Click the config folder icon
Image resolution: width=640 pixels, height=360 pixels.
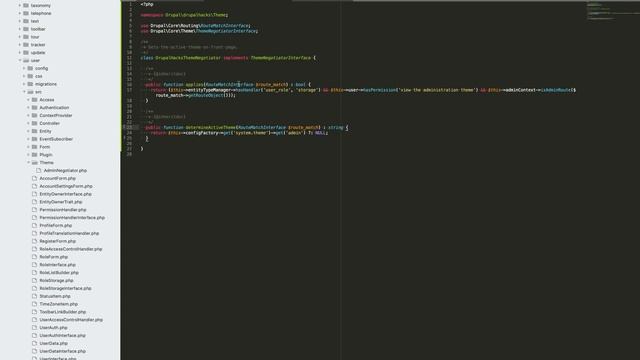click(30, 68)
